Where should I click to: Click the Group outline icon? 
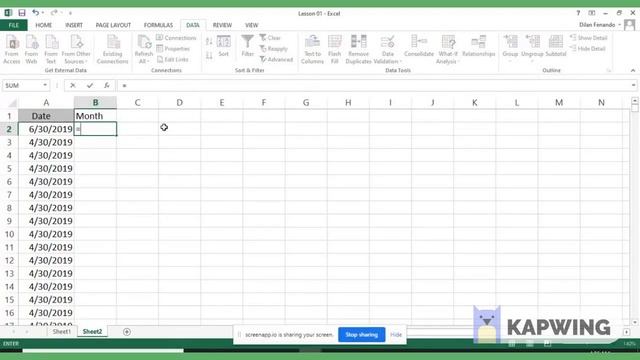click(x=510, y=48)
